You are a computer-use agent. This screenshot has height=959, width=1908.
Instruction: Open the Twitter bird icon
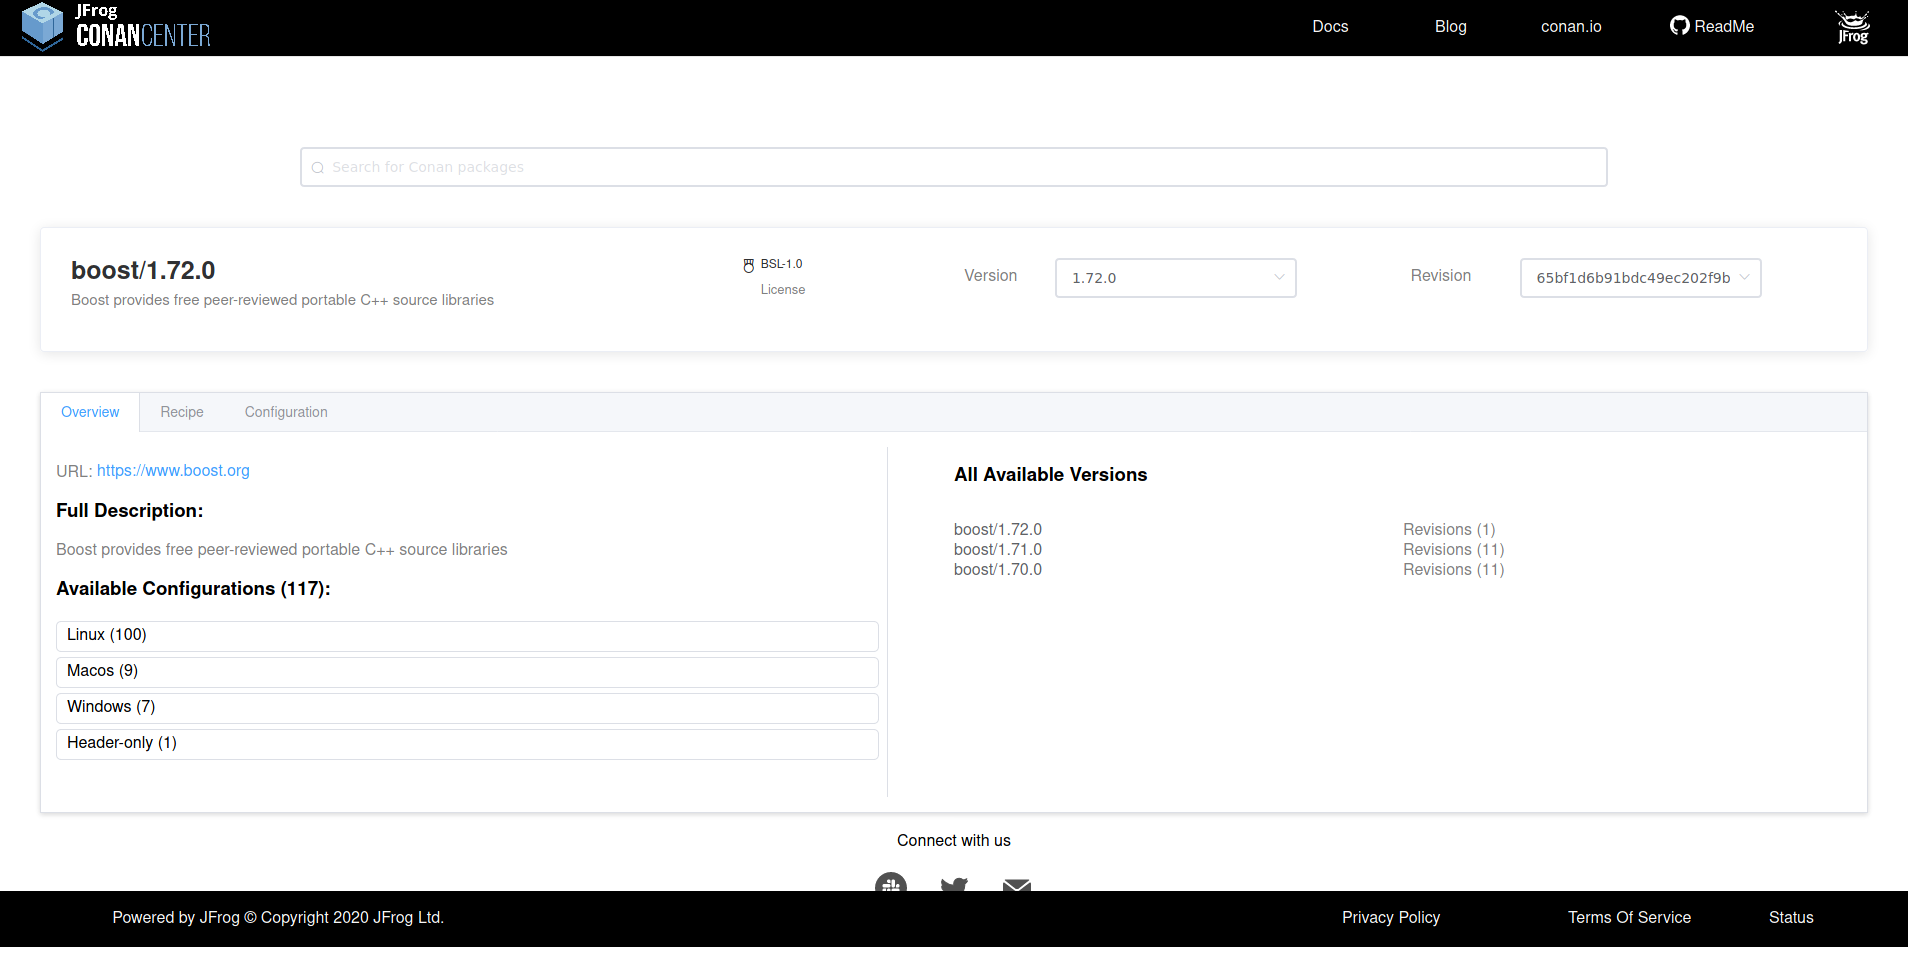[954, 884]
